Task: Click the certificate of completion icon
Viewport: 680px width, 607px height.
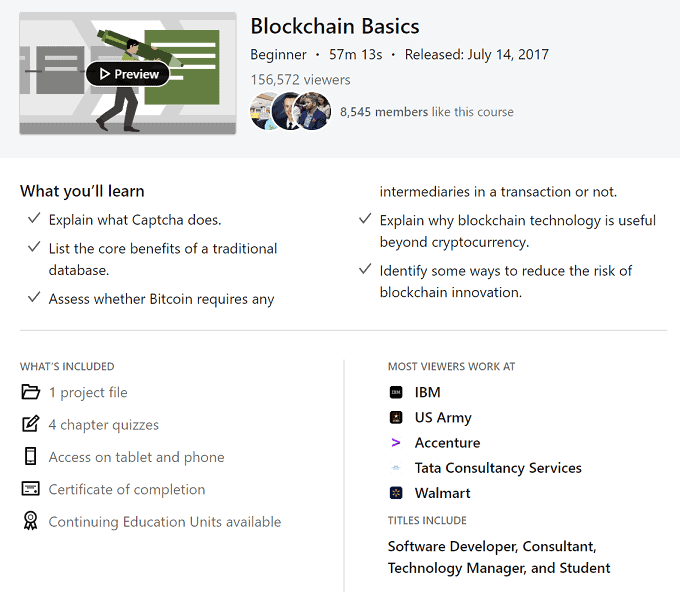Action: click(x=31, y=489)
